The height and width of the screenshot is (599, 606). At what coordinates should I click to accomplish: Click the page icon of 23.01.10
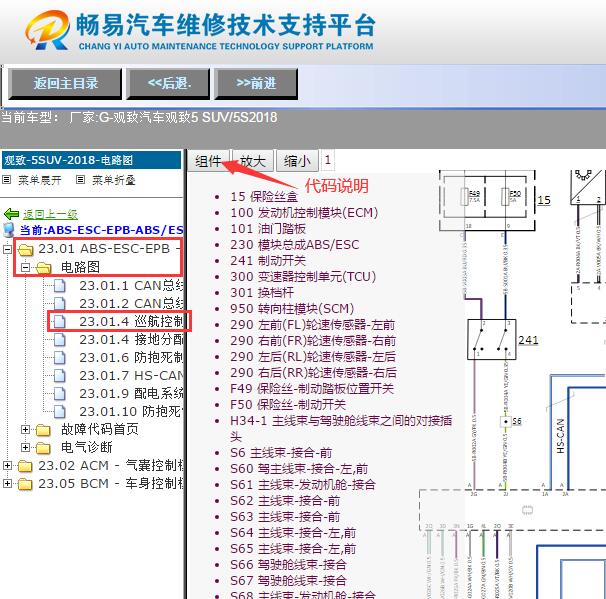point(59,412)
